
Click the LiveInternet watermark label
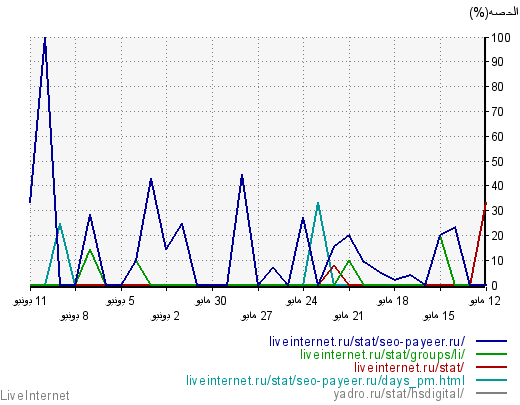35,396
